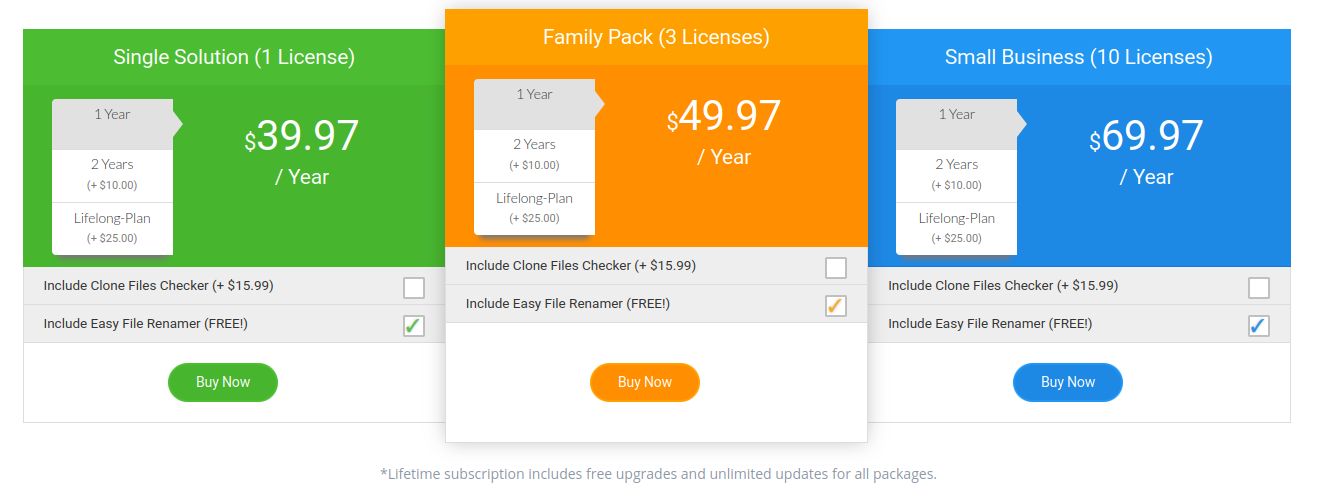This screenshot has height=496, width=1321.
Task: Tick Clone Files Checker in Family Pack
Action: [836, 268]
